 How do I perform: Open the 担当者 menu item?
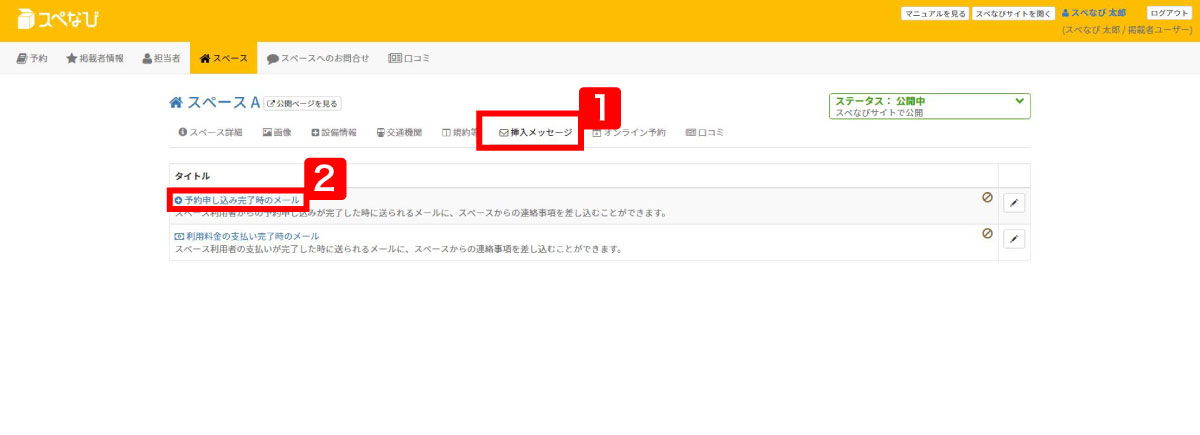(161, 59)
